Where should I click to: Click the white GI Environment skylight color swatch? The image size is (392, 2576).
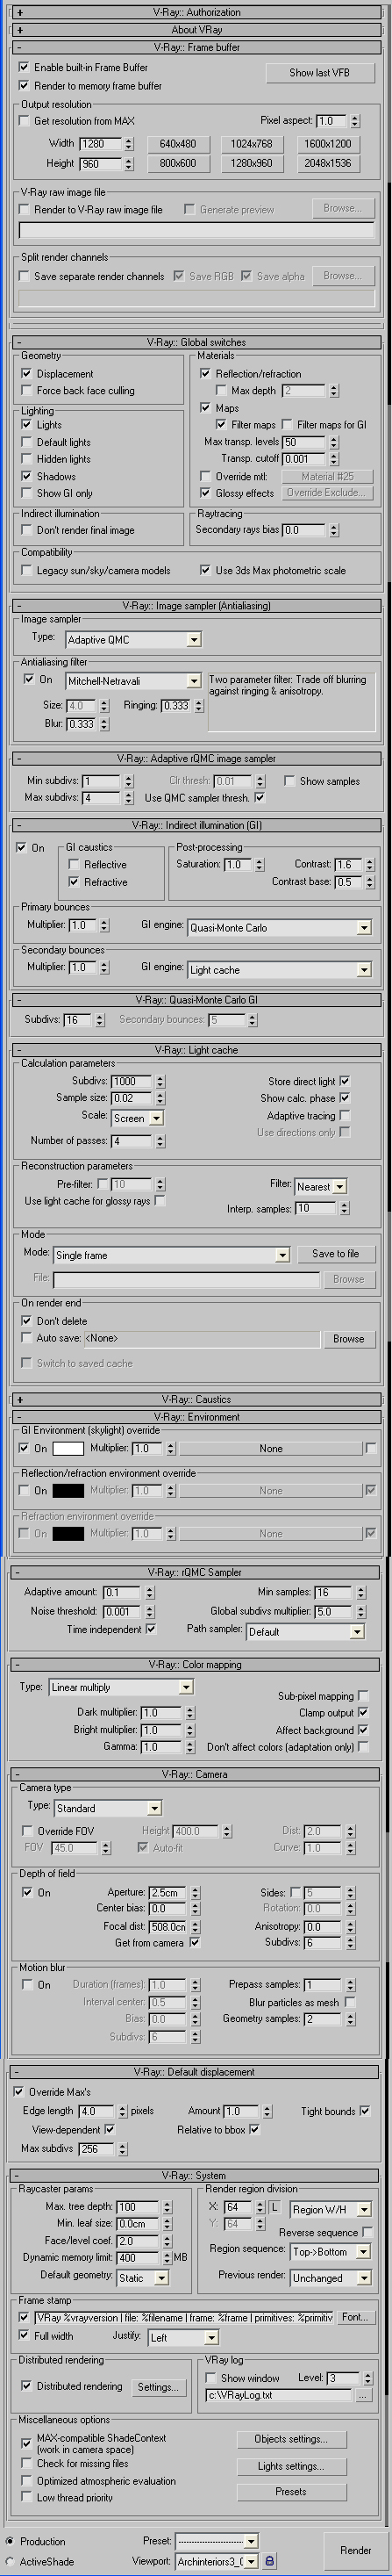[x=68, y=1448]
